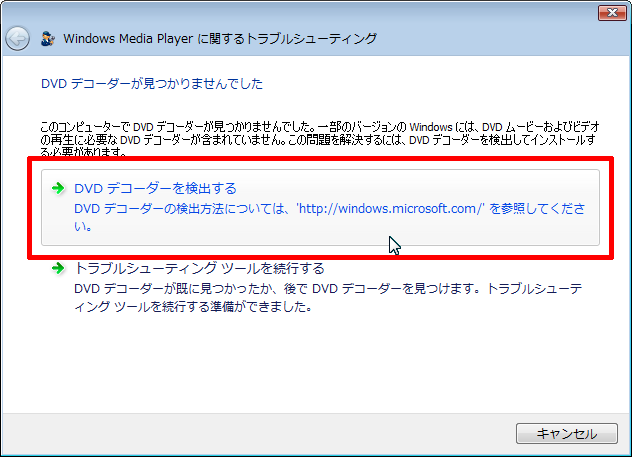Click the troubleshooter wizard icon in title
The image size is (632, 457).
(x=48, y=39)
